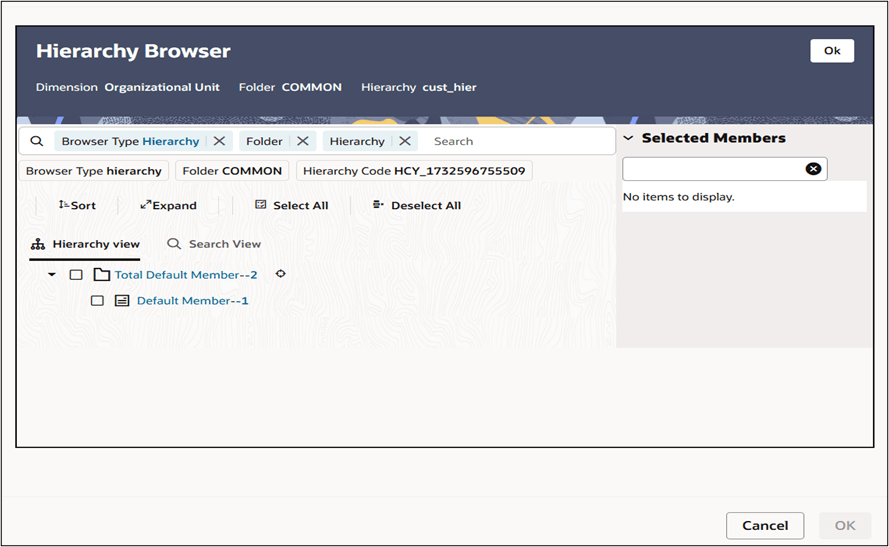
Task: Click the cust_hier hierarchy name
Action: tap(450, 87)
